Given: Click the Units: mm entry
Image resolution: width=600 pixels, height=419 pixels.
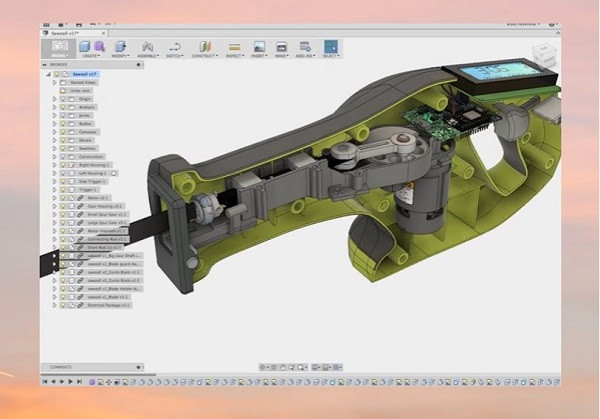Looking at the screenshot, I should [80, 91].
